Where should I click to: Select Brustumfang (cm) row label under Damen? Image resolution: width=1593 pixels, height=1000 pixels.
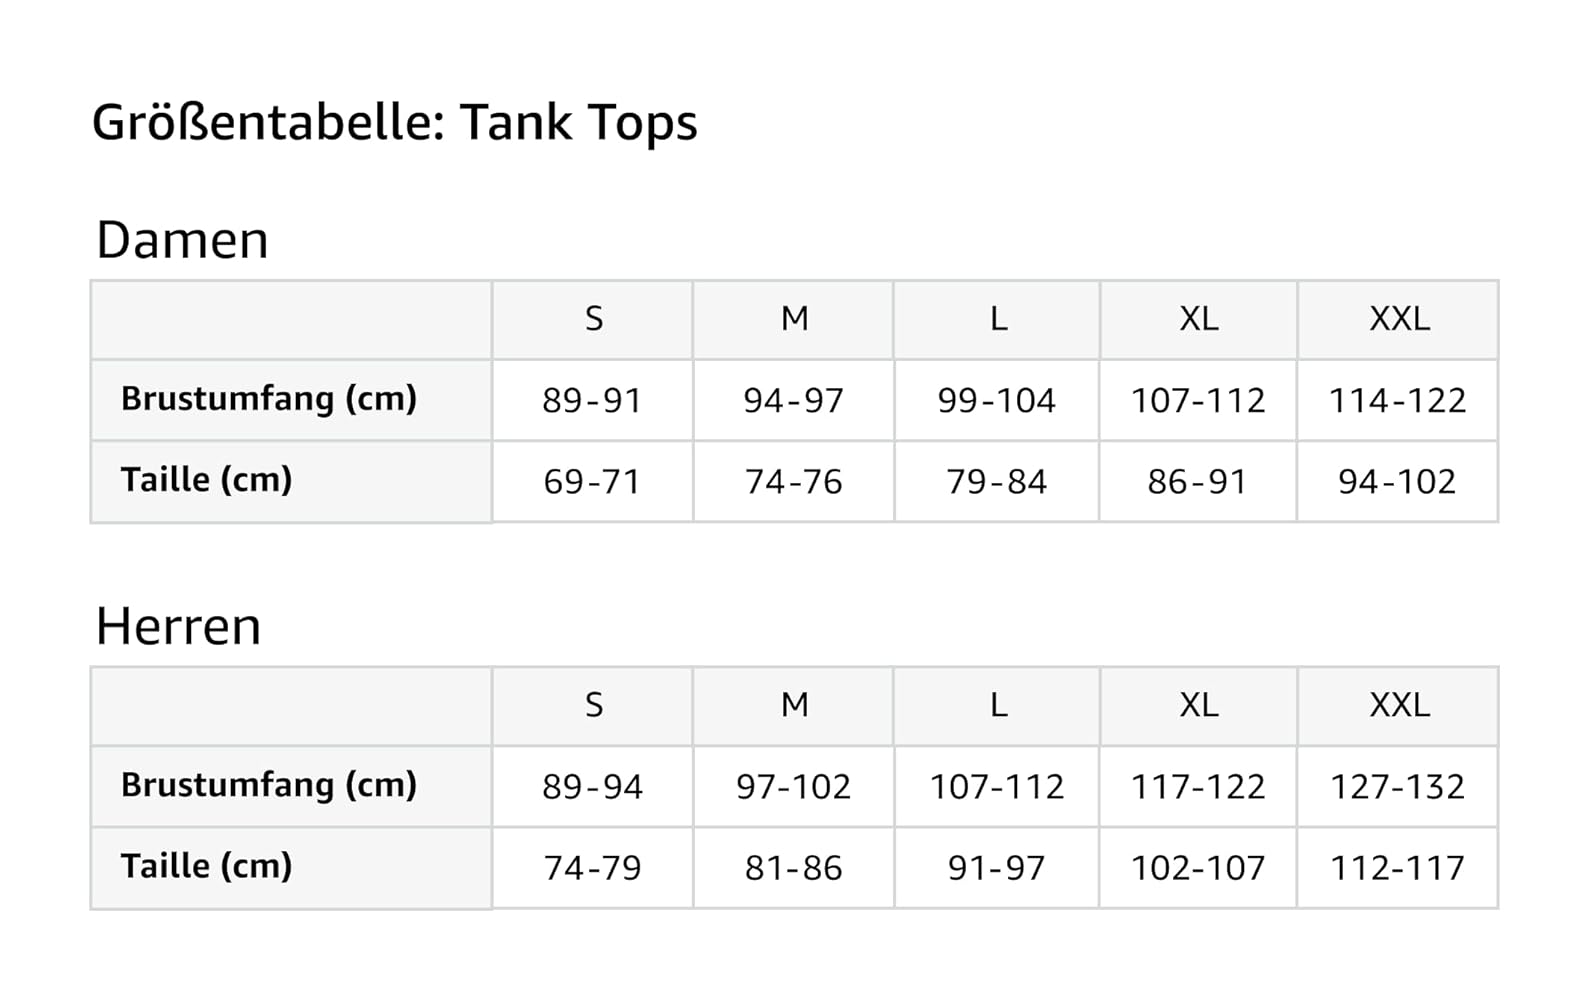click(268, 399)
